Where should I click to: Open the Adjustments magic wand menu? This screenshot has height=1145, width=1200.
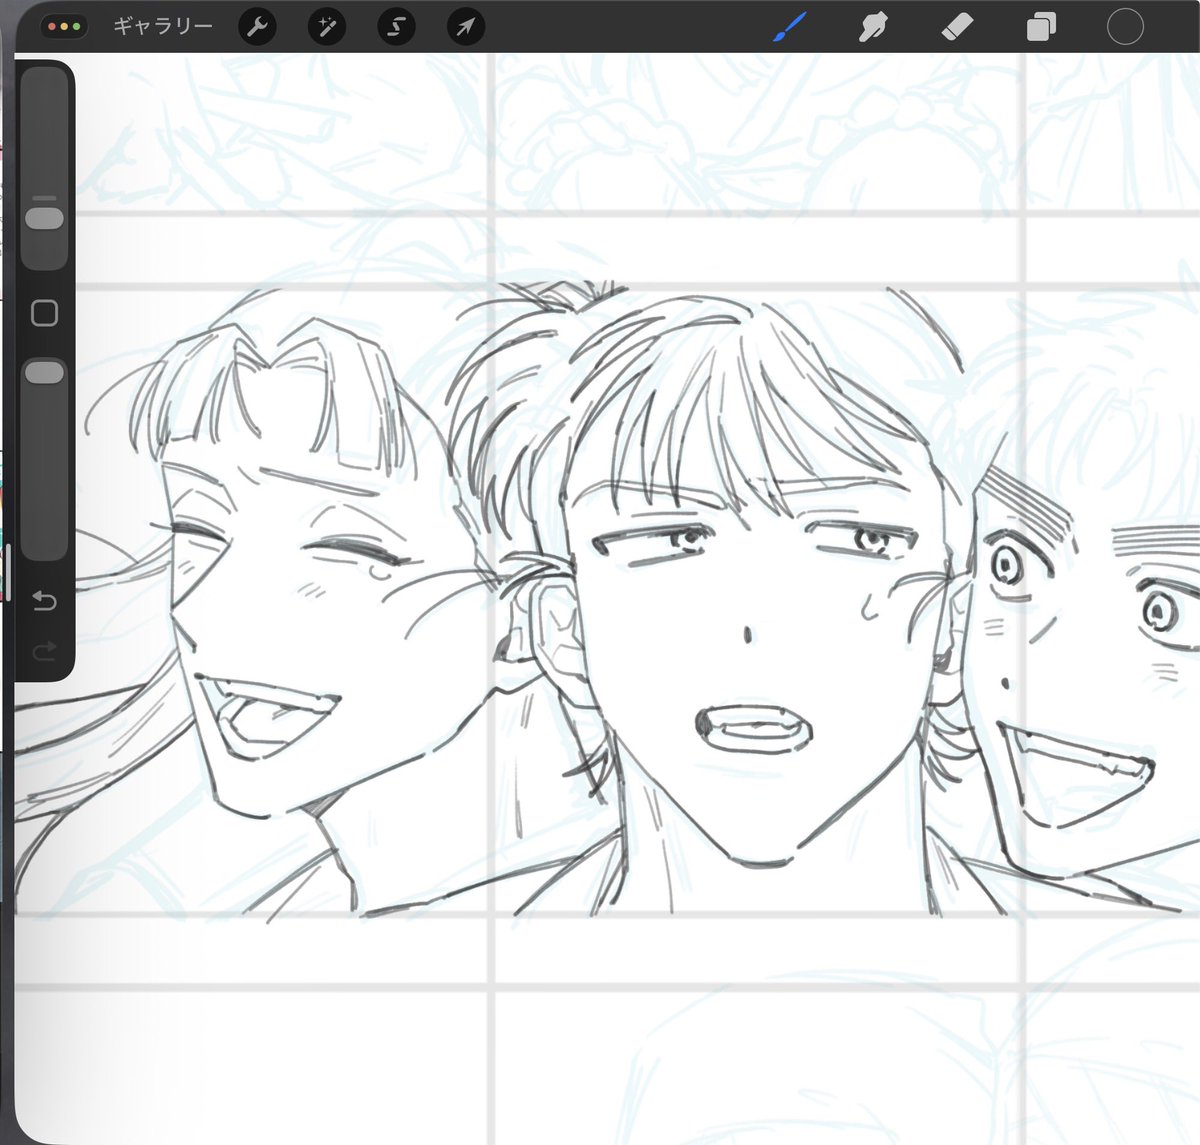pyautogui.click(x=327, y=27)
